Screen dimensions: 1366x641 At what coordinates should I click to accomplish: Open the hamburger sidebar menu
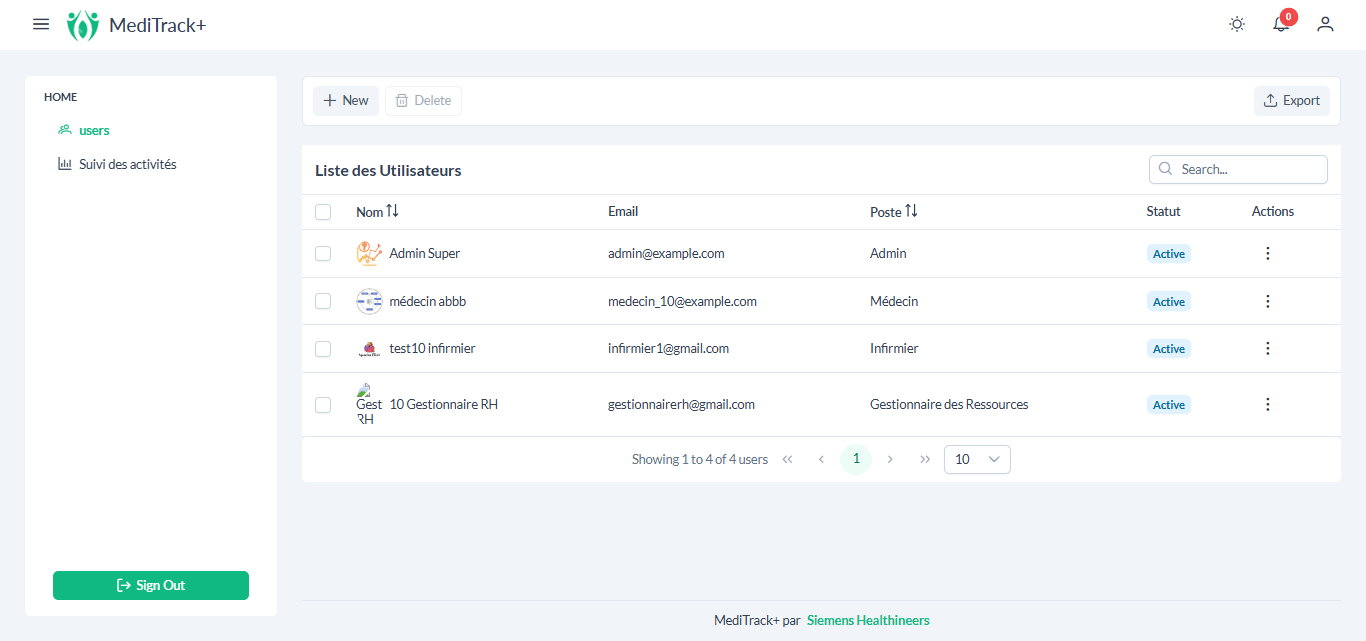[41, 24]
